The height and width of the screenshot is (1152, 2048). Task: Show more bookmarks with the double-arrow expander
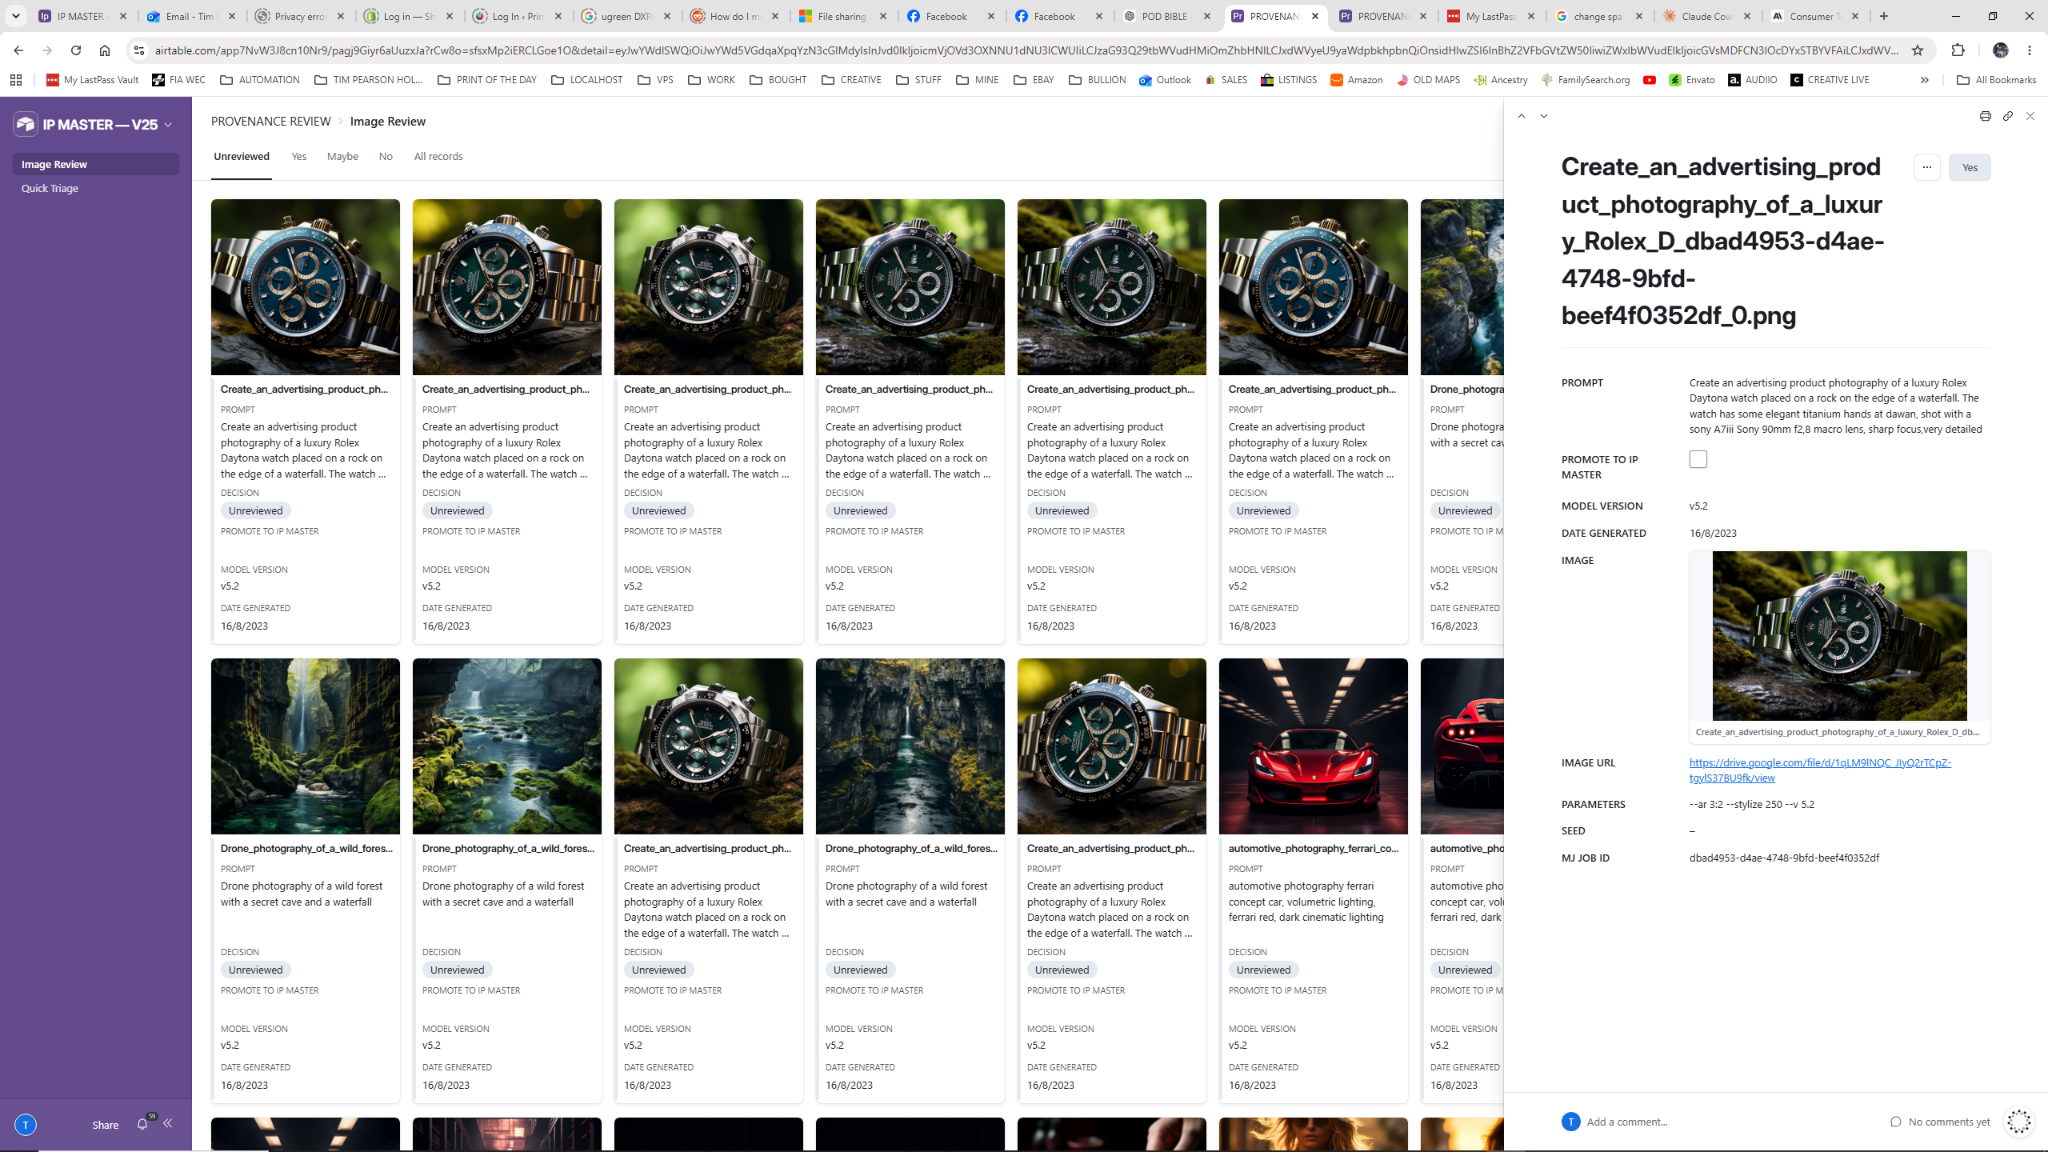pyautogui.click(x=1924, y=80)
